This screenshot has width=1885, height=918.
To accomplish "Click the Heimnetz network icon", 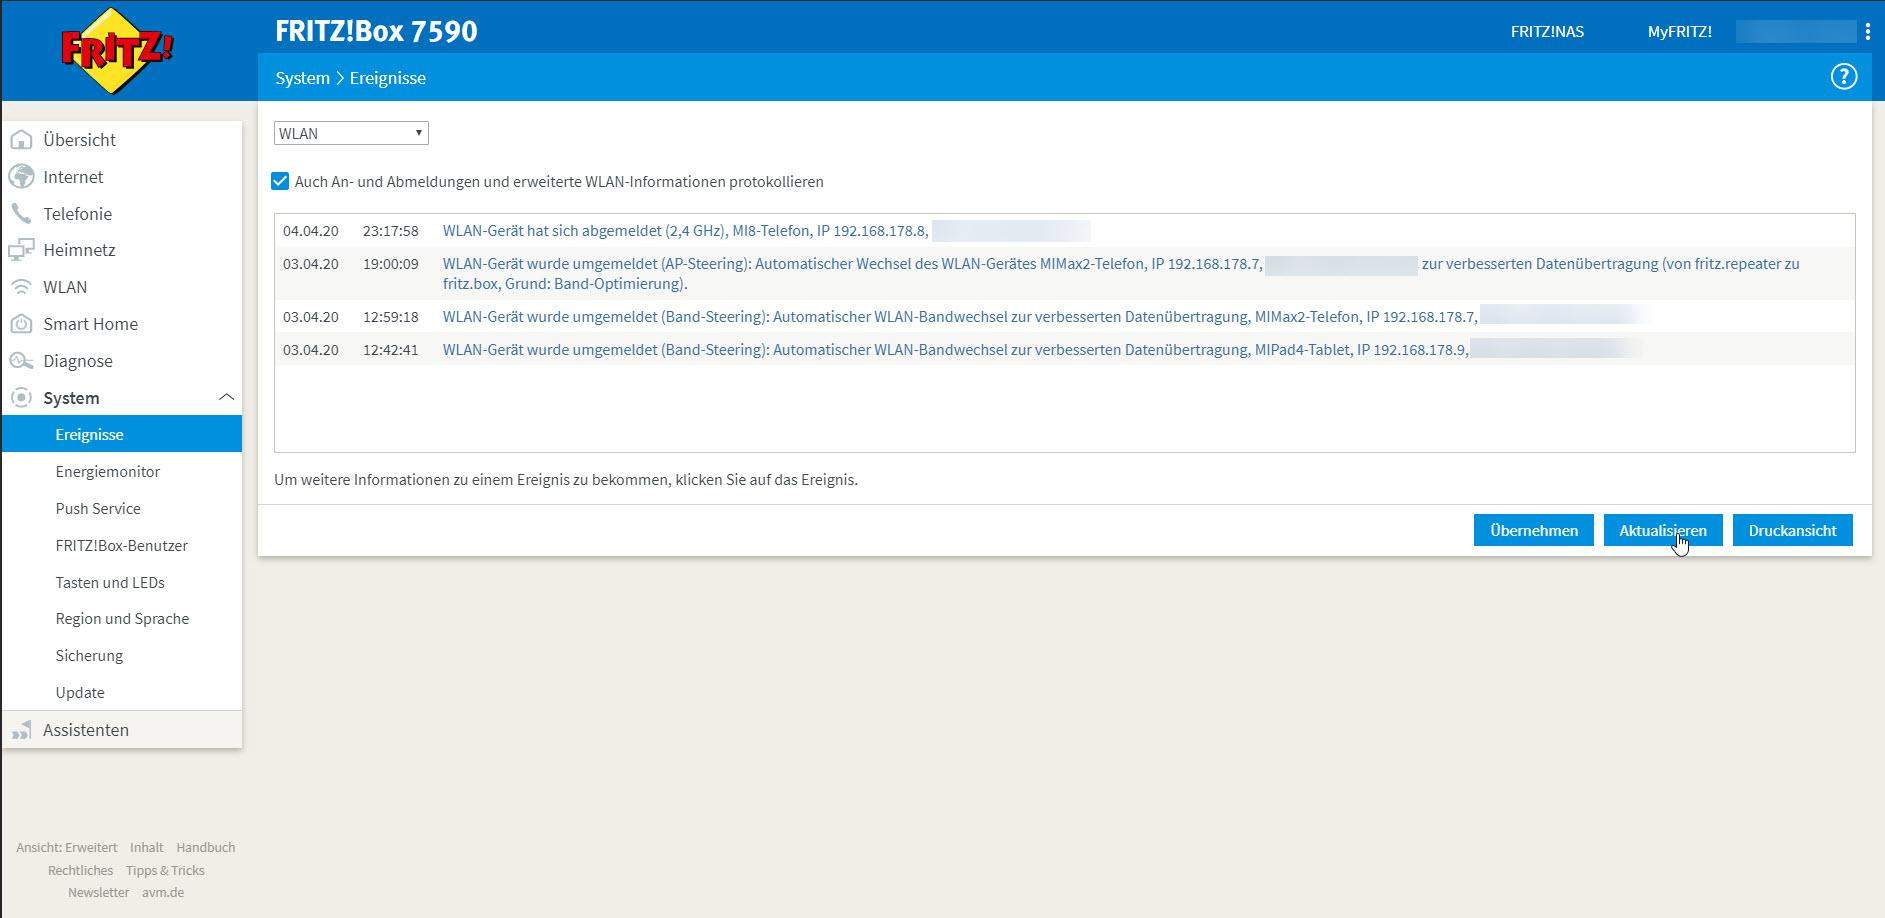I will coord(21,250).
